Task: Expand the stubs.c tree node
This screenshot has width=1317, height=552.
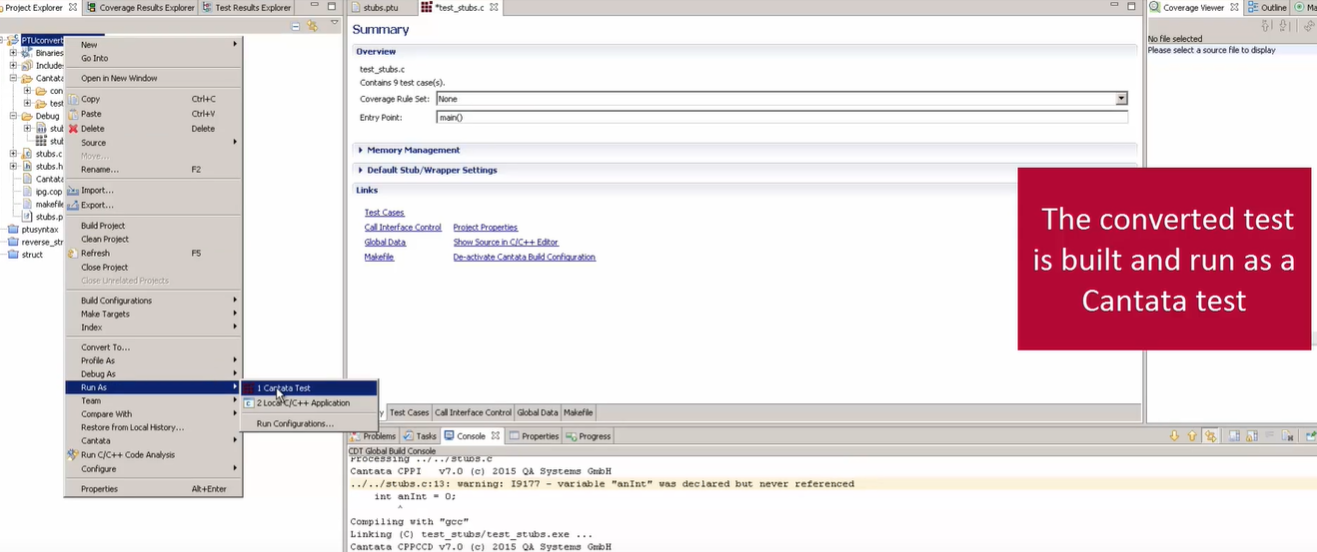Action: (14, 154)
